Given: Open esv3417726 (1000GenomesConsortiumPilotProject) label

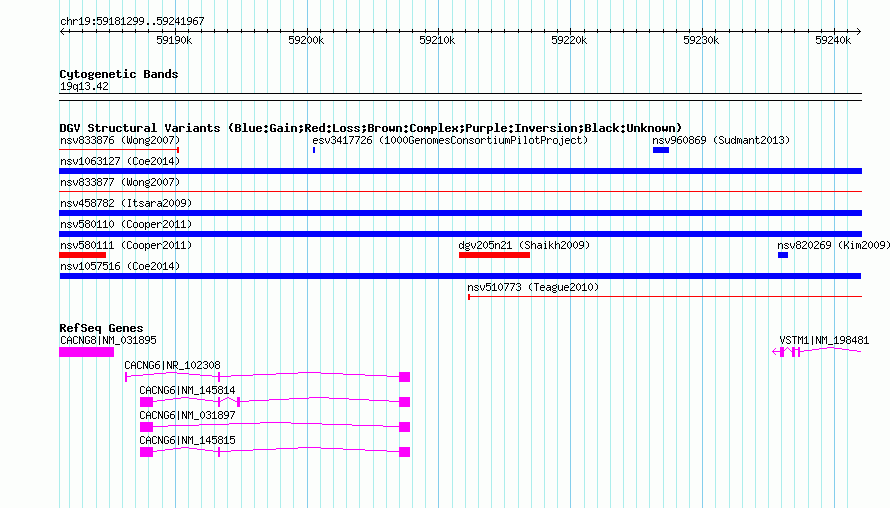Looking at the screenshot, I should point(450,140).
